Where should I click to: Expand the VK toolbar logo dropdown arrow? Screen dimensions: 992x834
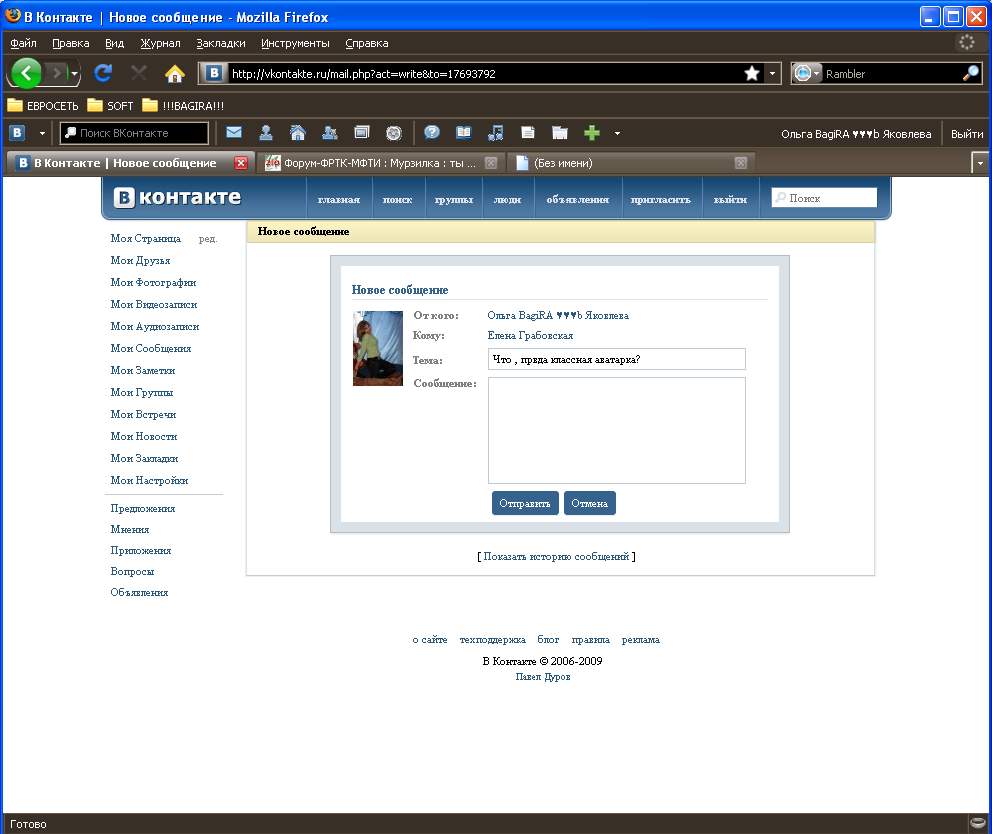coord(42,133)
